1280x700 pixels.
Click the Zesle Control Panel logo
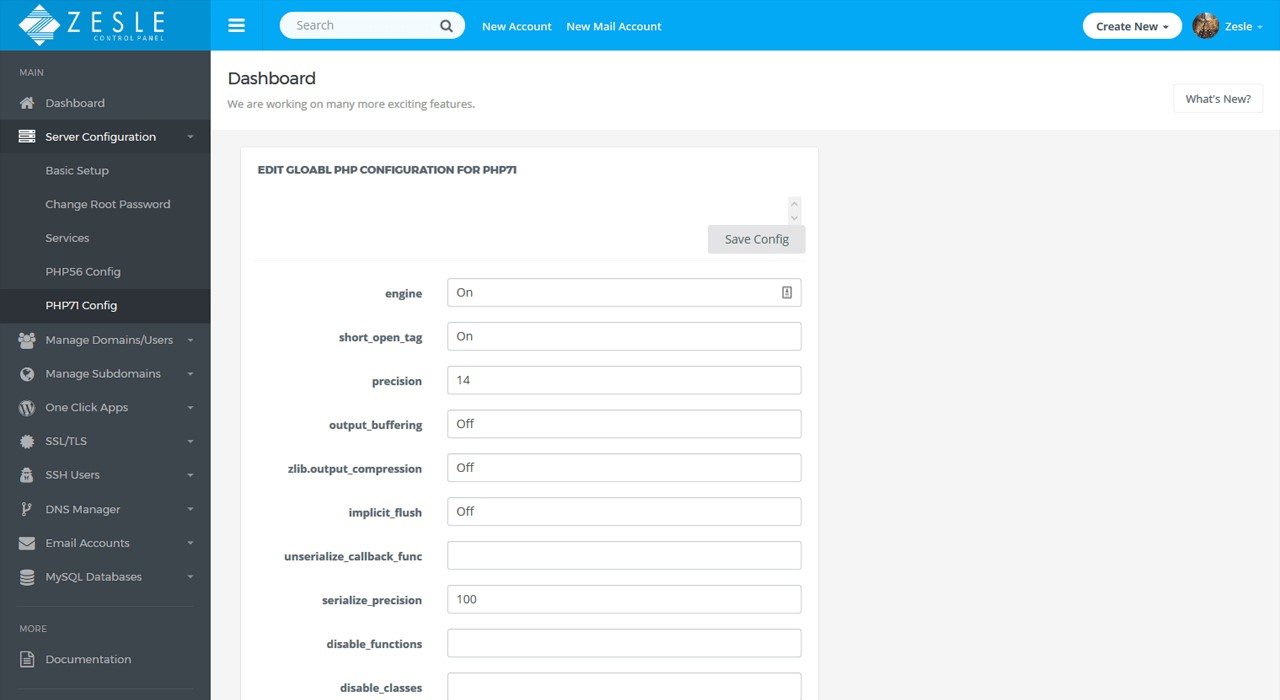click(x=92, y=25)
